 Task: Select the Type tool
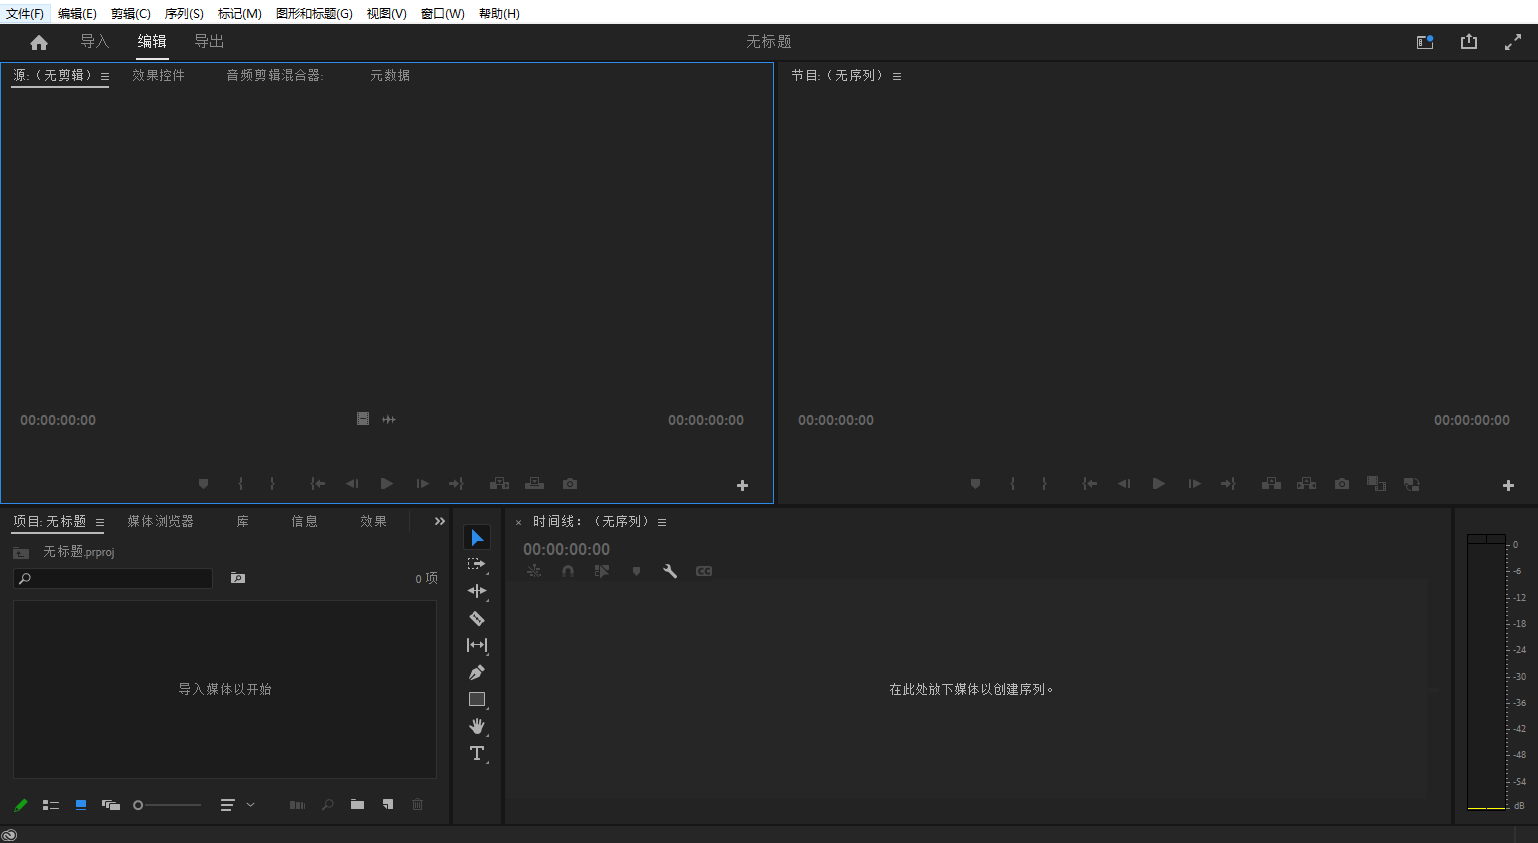point(477,753)
